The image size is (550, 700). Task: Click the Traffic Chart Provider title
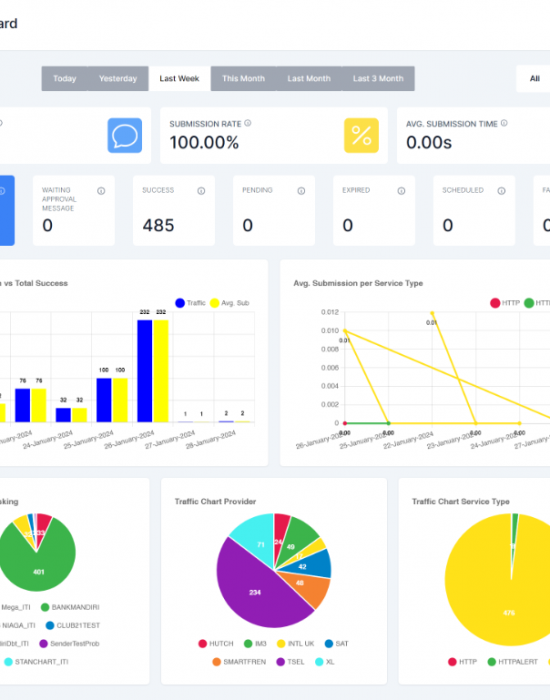point(215,501)
